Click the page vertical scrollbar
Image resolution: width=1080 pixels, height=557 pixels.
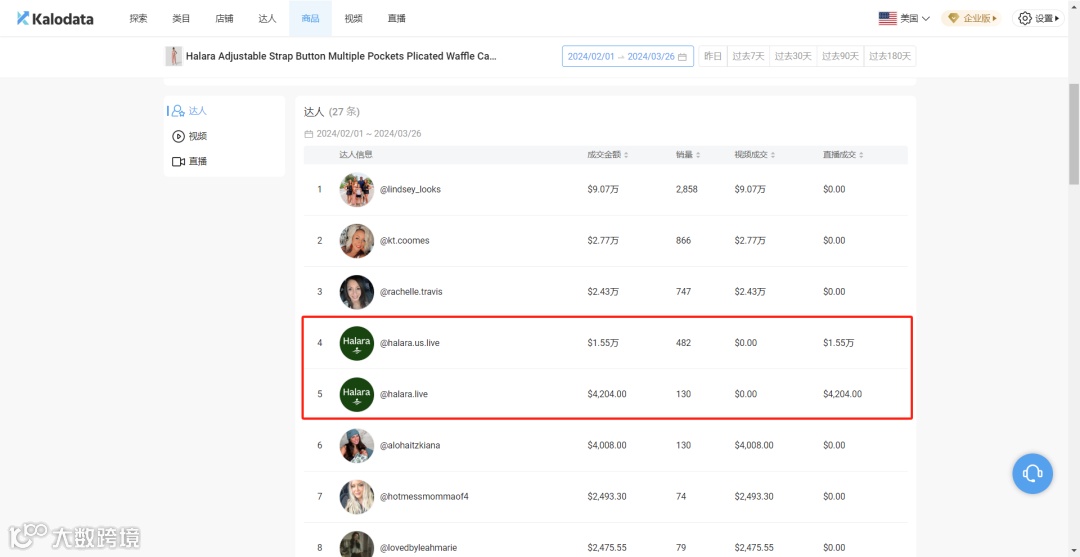tap(1074, 134)
